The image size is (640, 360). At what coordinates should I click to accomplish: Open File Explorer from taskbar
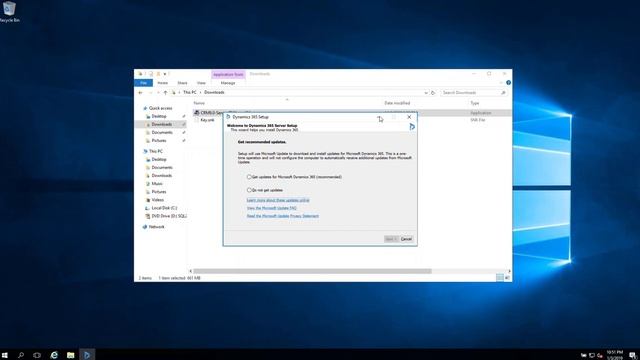pyautogui.click(x=71, y=355)
